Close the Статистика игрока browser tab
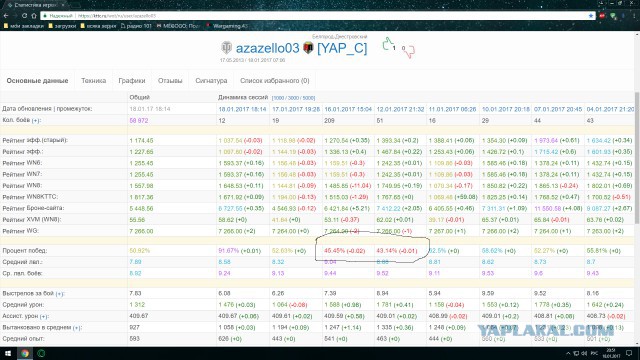Image resolution: width=640 pixels, height=360 pixels. tap(63, 5)
